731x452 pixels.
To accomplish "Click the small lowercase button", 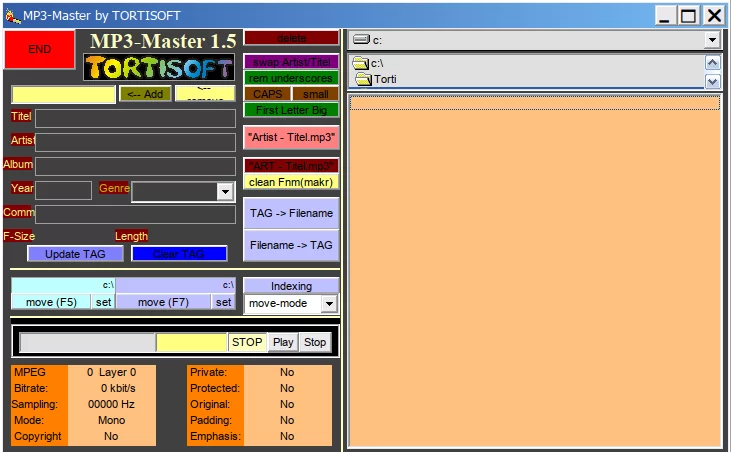I will pyautogui.click(x=316, y=94).
